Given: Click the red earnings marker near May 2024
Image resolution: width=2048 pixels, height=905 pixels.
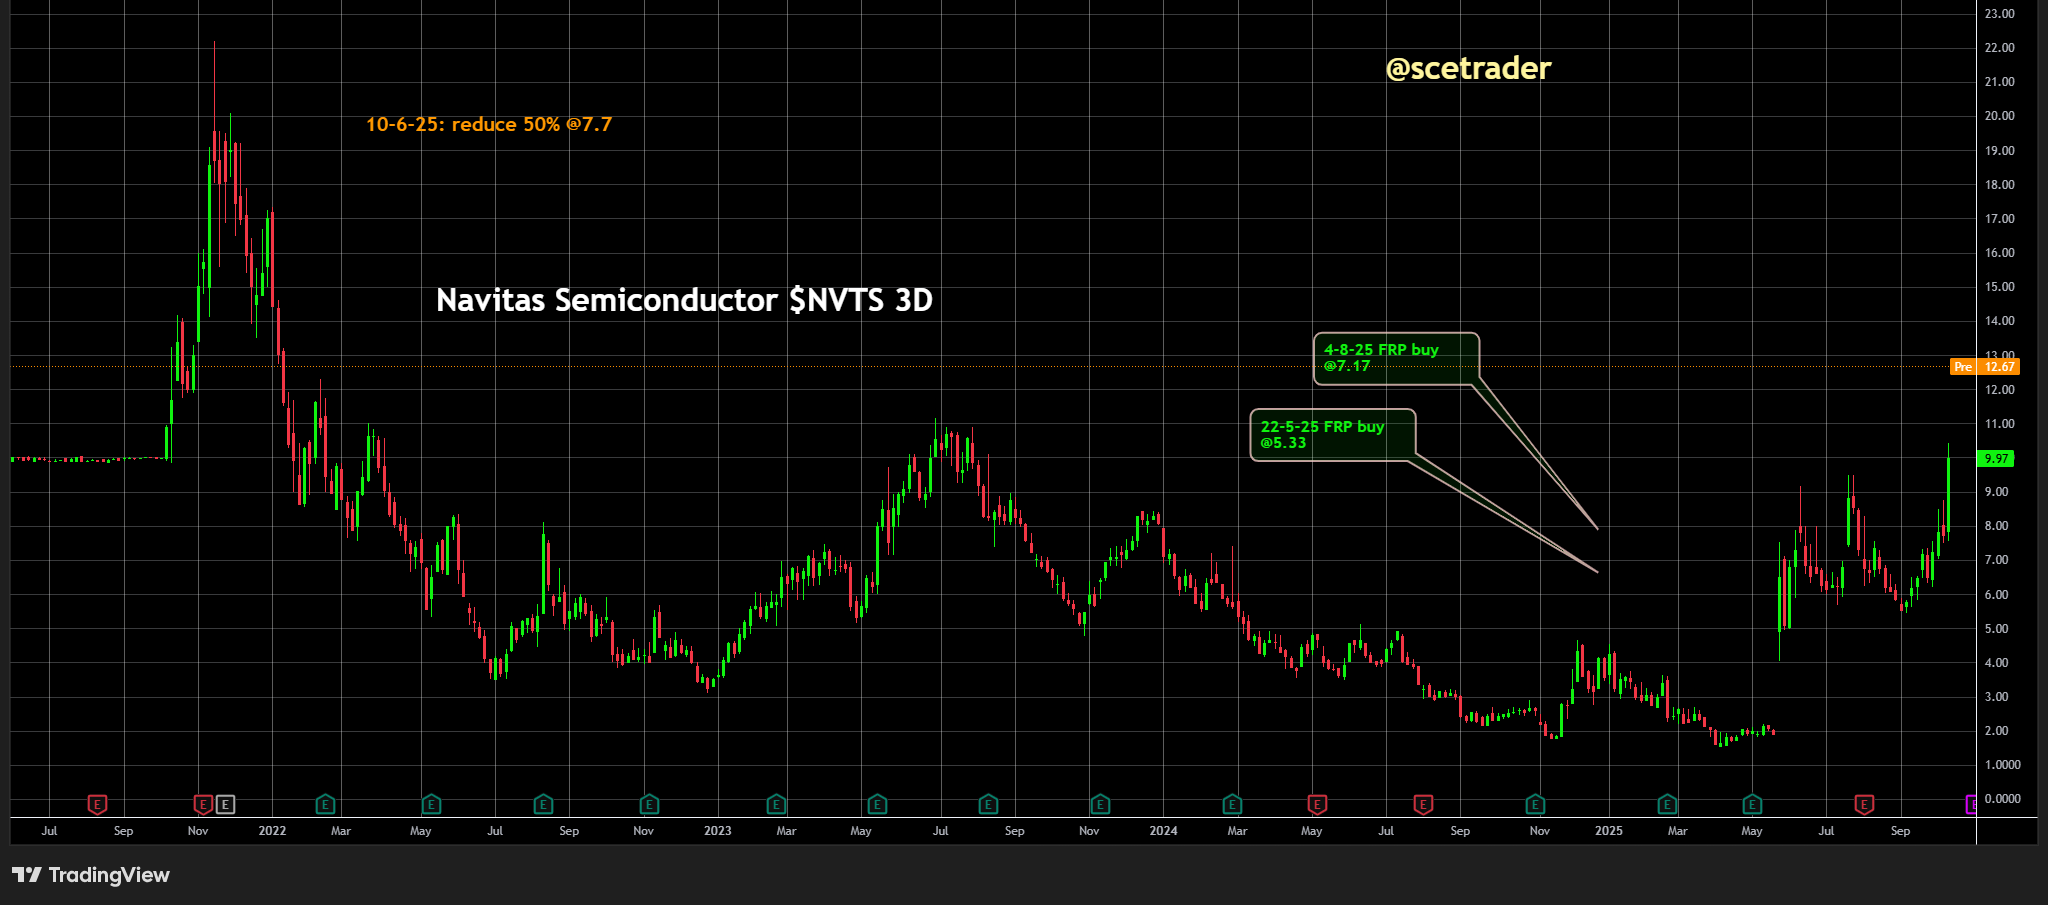Looking at the screenshot, I should tap(1317, 804).
